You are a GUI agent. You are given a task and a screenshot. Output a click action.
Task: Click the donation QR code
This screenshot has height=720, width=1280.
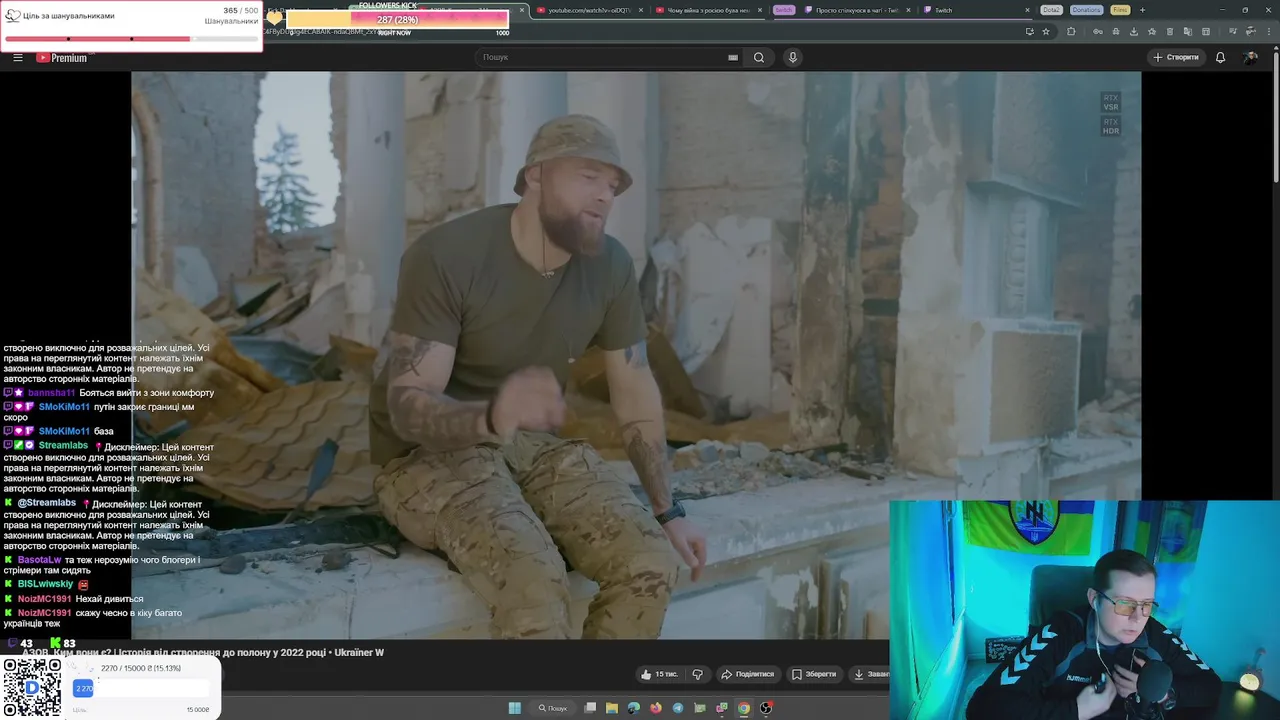[32, 687]
